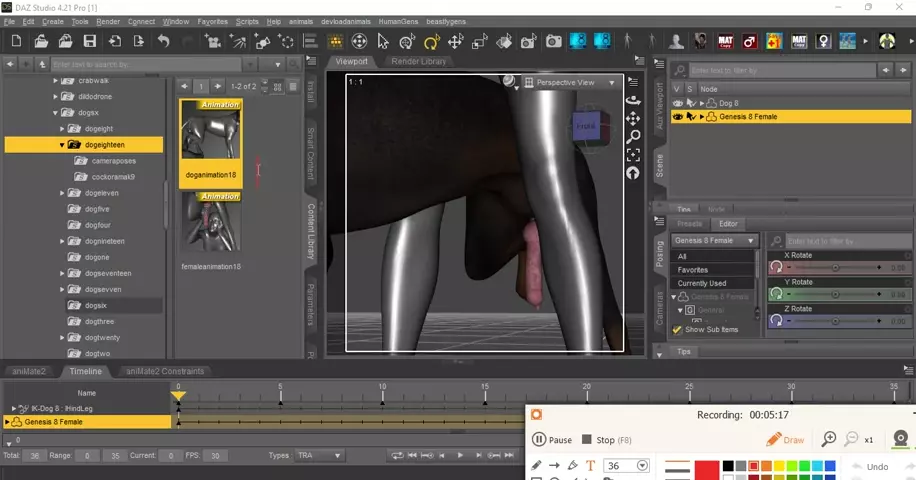
Task: Expand the IK-Dog 8 HindLeg track
Action: (x=14, y=409)
